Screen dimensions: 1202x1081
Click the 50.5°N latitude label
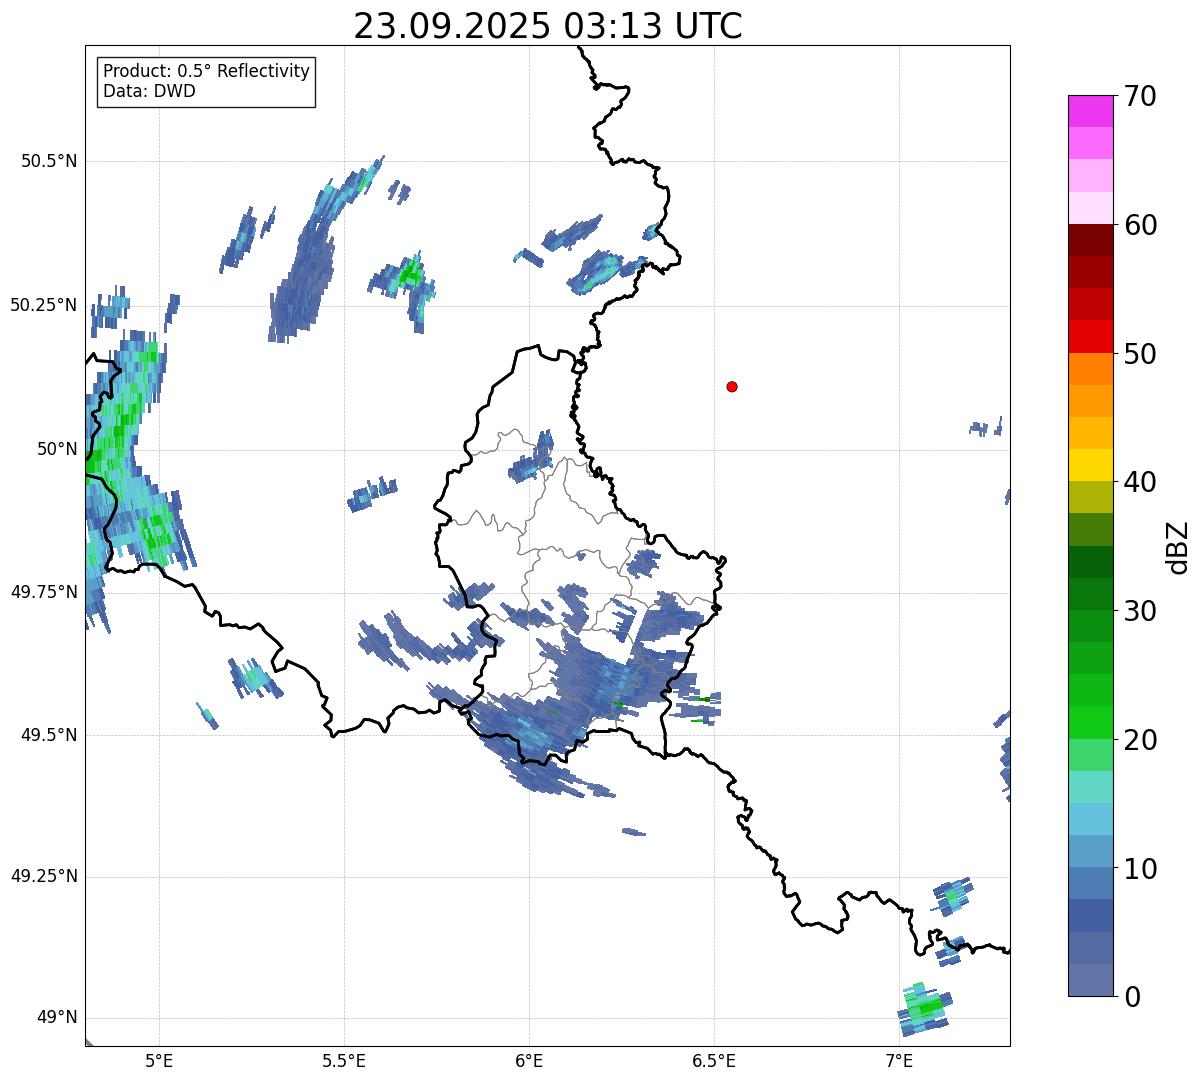click(48, 161)
